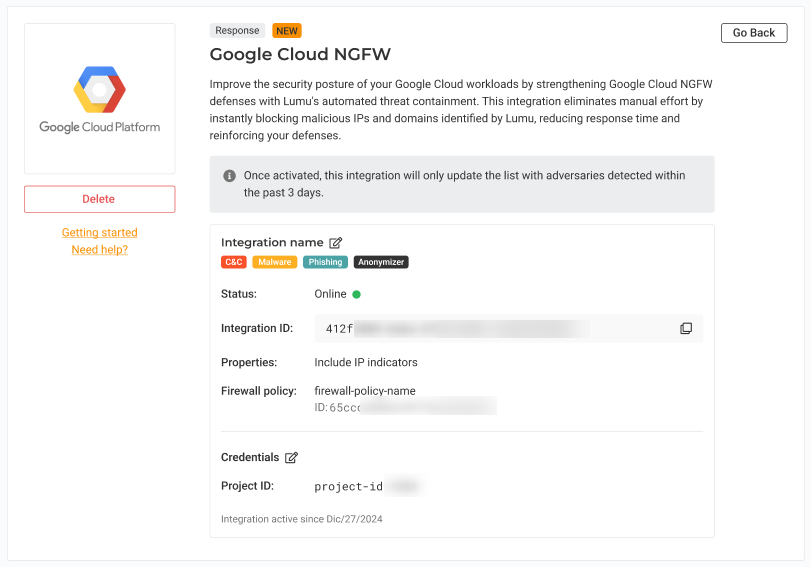Click the Google Cloud NGFW heading
The width and height of the screenshot is (811, 567).
[x=300, y=54]
